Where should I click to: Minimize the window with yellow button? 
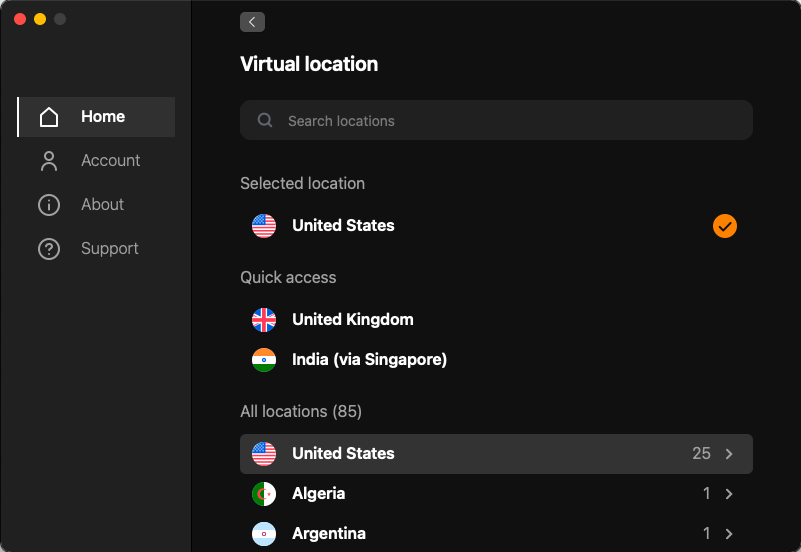tap(40, 19)
